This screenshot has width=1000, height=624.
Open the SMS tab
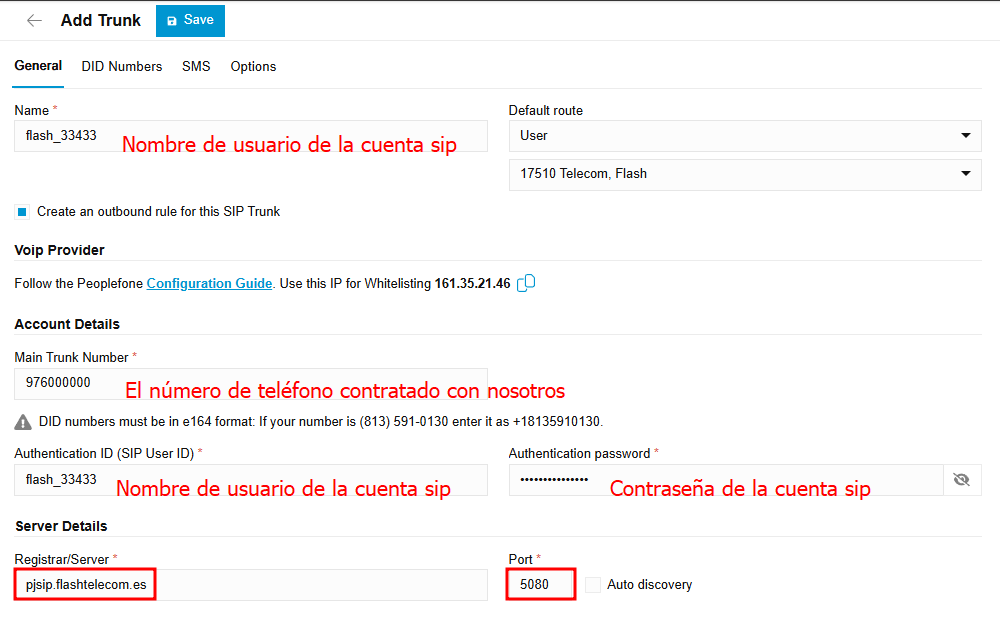click(x=196, y=67)
